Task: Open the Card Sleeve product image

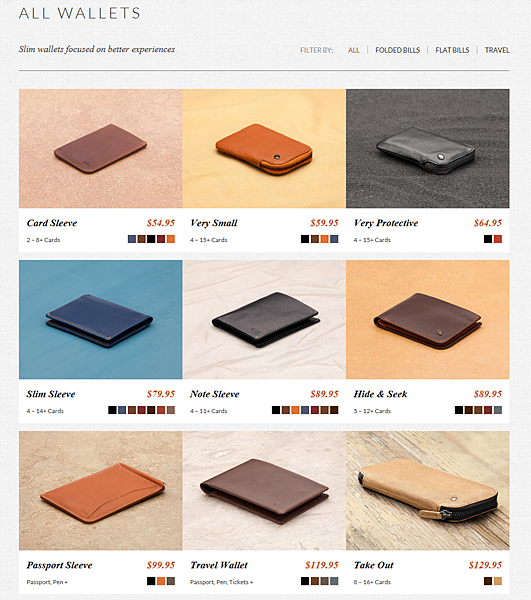Action: coord(101,148)
